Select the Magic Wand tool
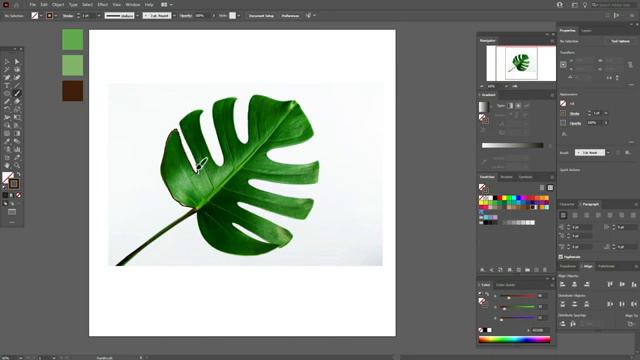 click(x=7, y=70)
